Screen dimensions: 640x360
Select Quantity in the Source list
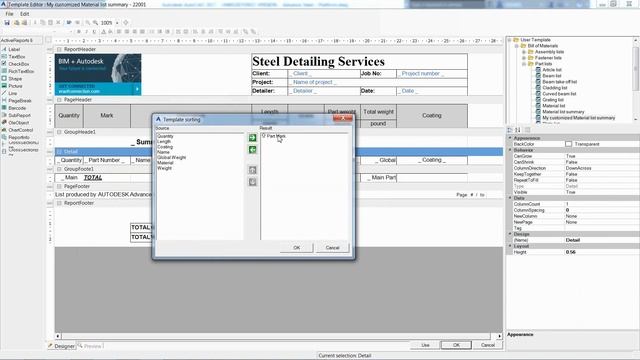tap(165, 136)
